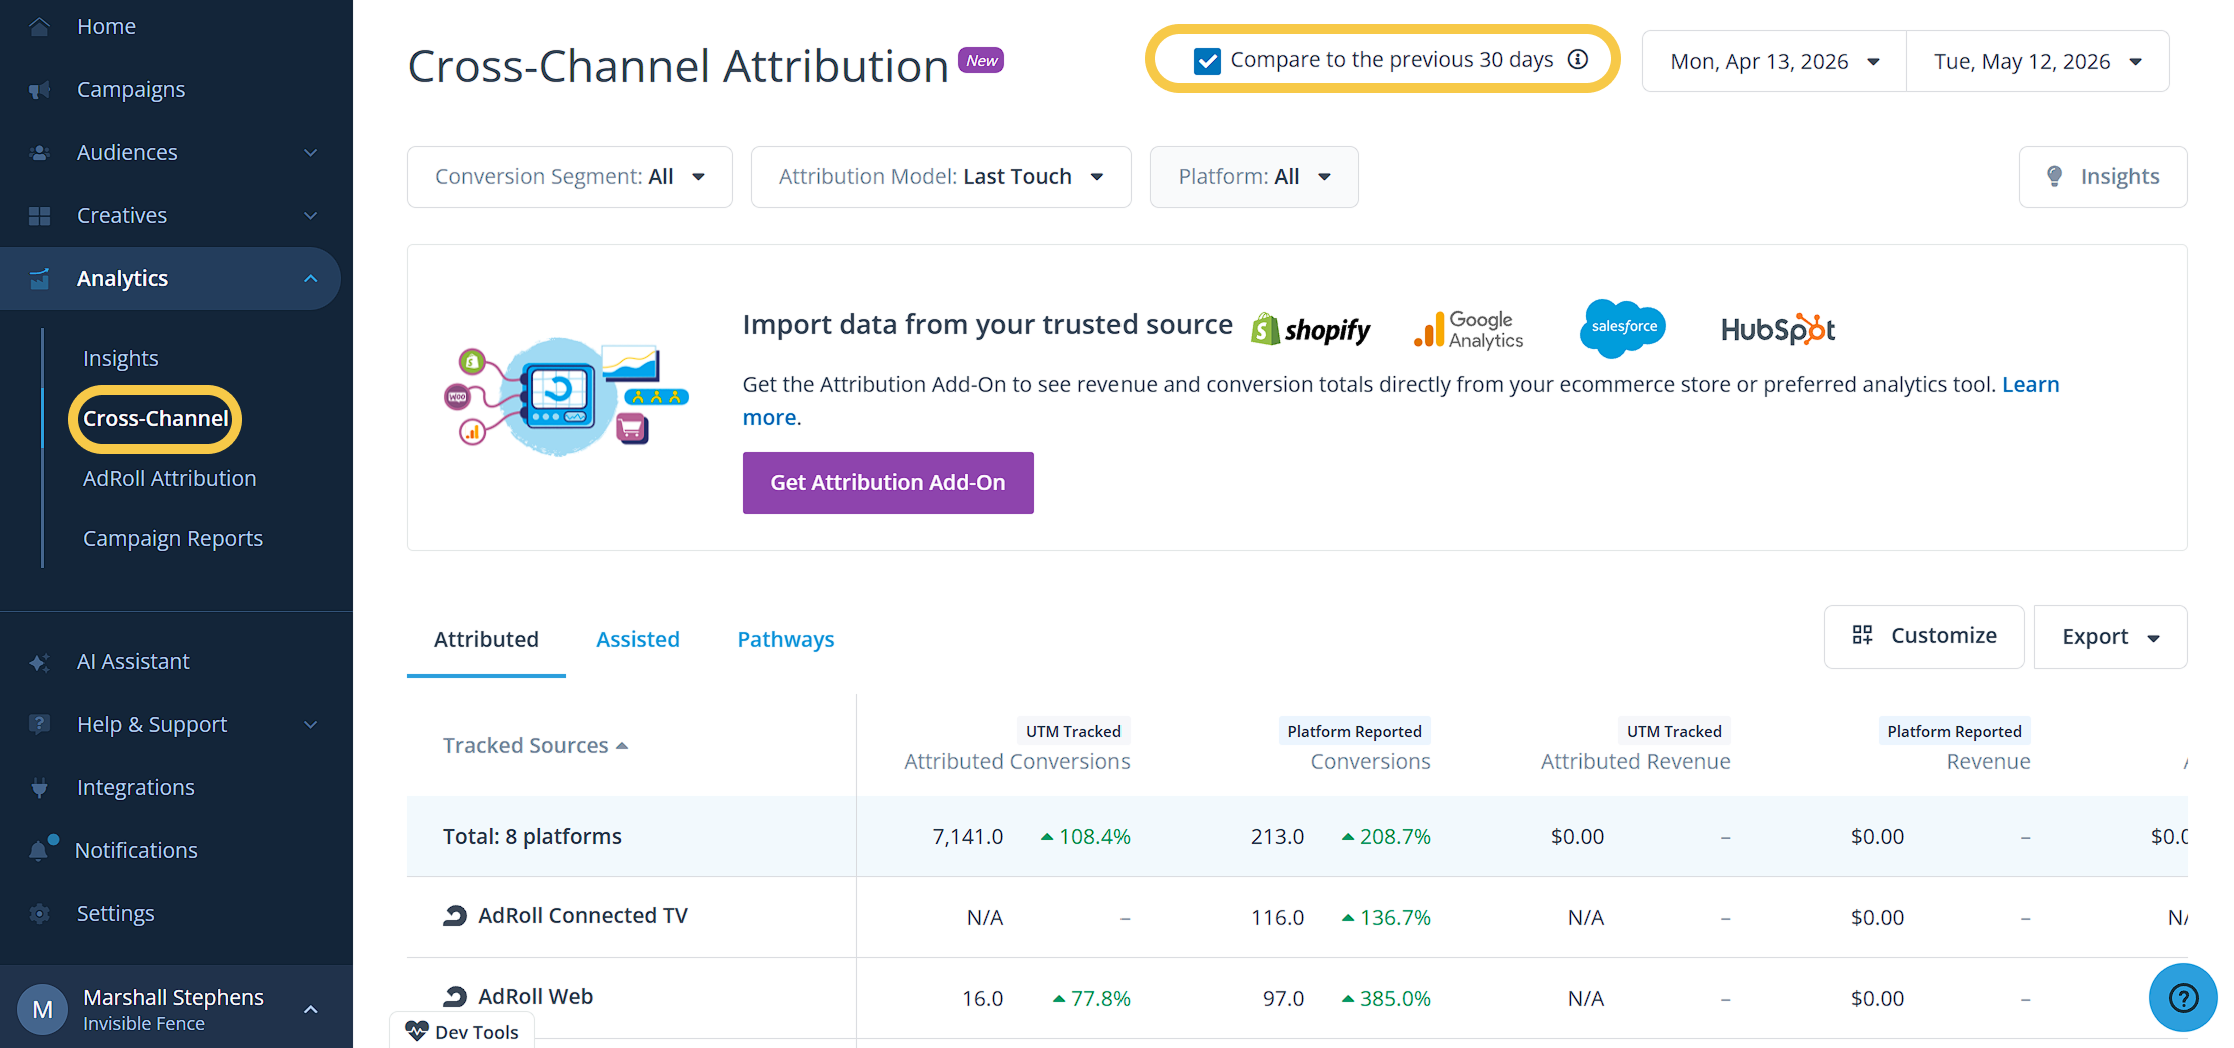Click the Customize button
The width and height of the screenshot is (2234, 1048).
click(1924, 637)
